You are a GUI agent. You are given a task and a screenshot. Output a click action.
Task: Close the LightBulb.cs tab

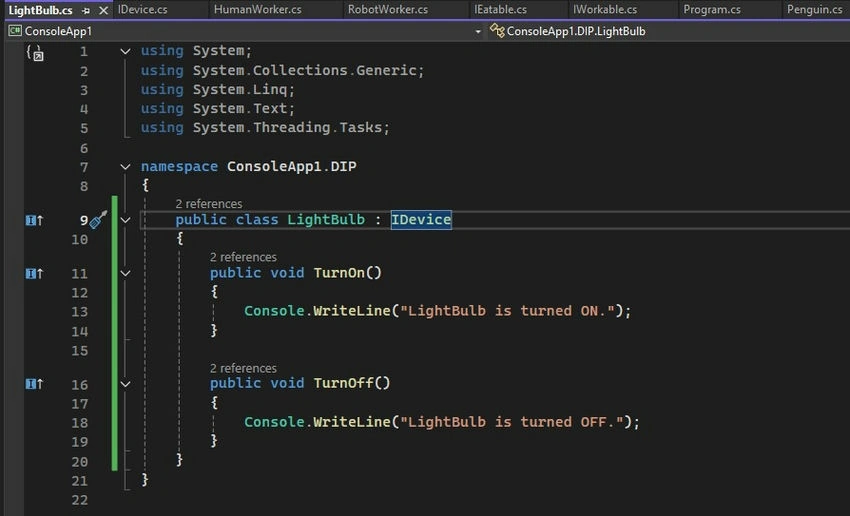click(x=104, y=10)
